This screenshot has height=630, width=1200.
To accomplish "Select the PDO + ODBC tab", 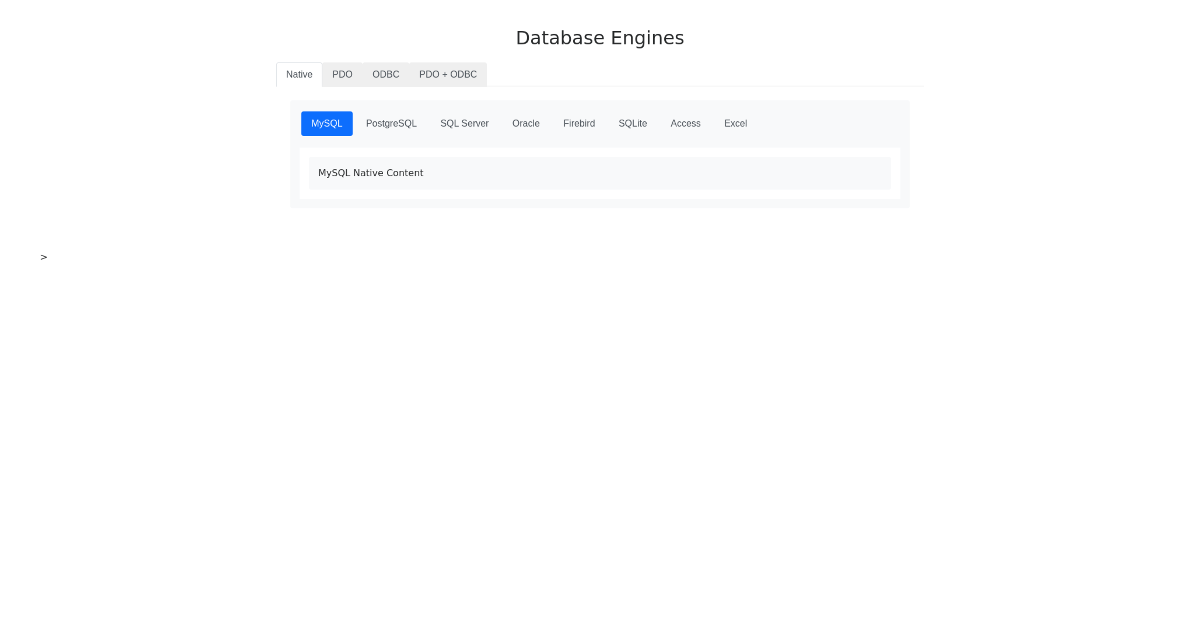I will [x=448, y=74].
